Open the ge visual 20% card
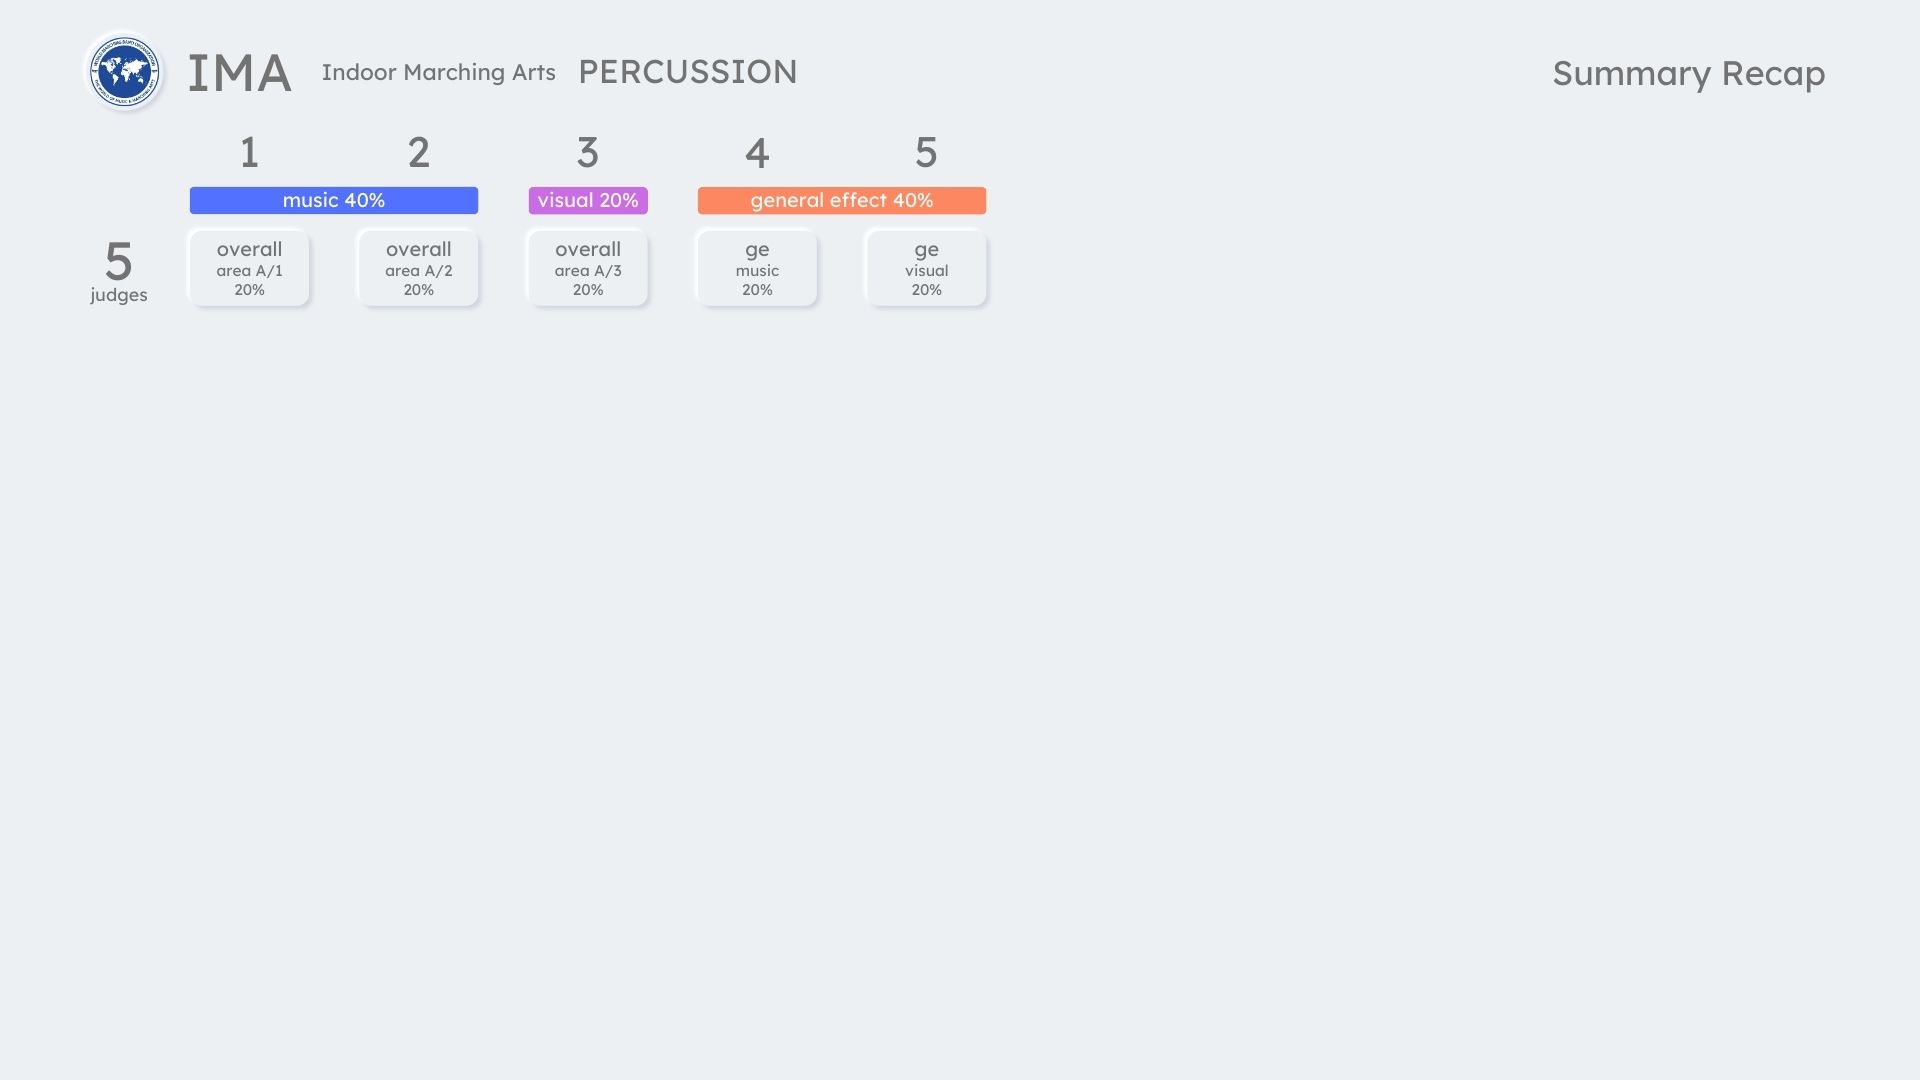1920x1080 pixels. pyautogui.click(x=926, y=268)
